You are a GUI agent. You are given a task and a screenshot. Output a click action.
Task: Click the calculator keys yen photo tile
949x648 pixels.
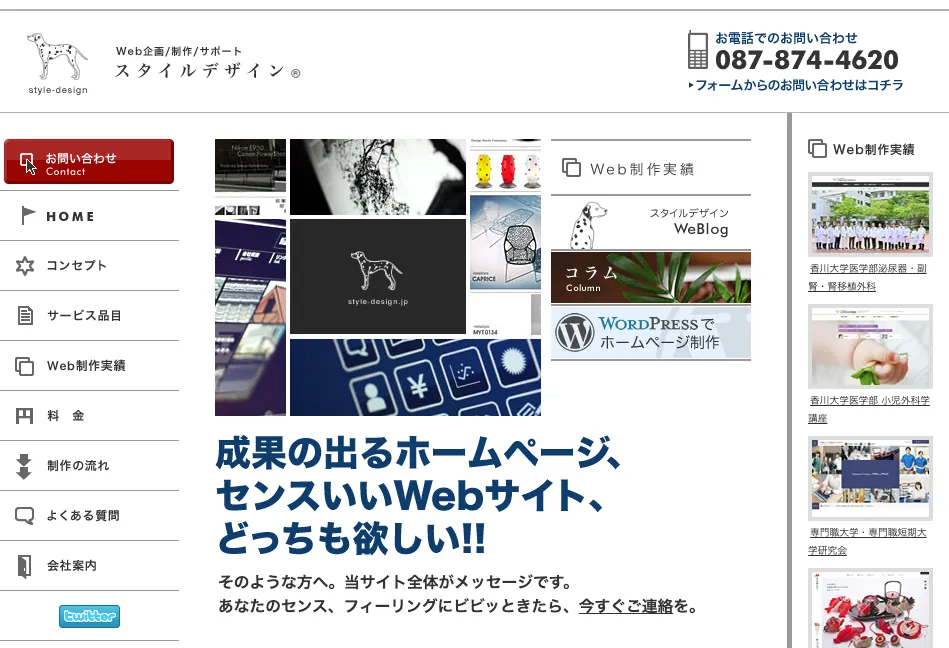(415, 378)
